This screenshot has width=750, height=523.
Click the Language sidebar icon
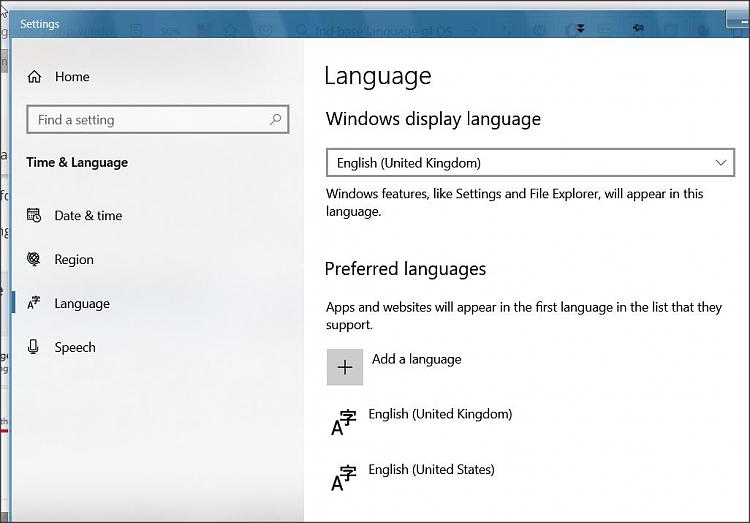(x=33, y=303)
